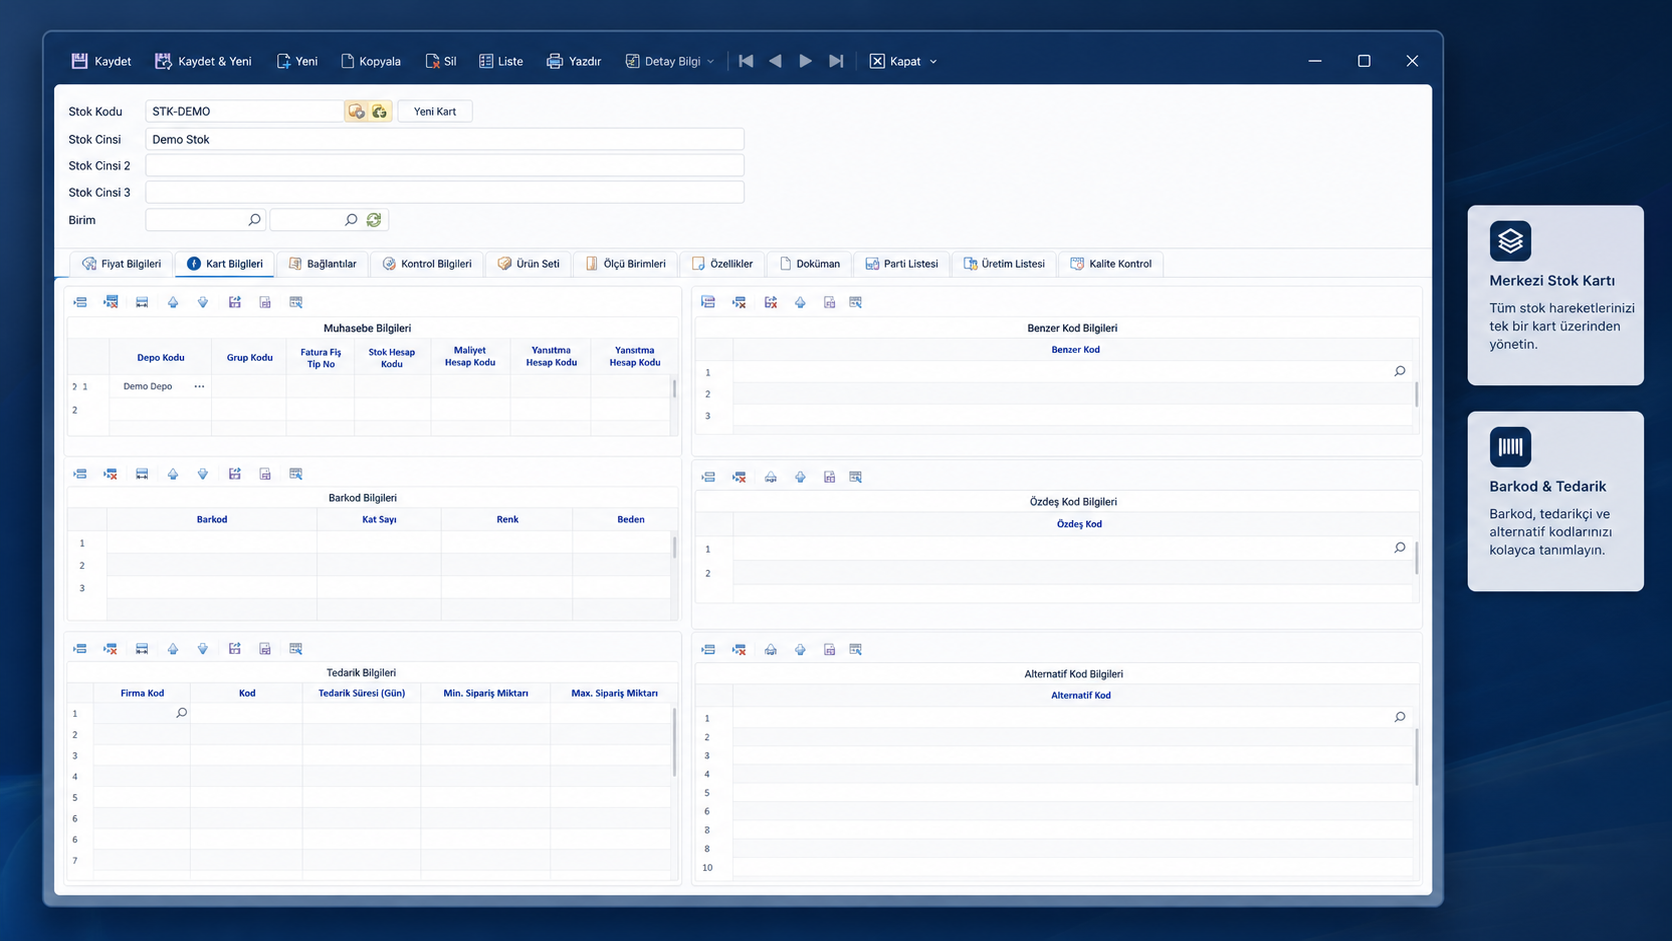This screenshot has height=941, width=1672.
Task: Click the Depo Kodu column header
Action: pos(160,357)
